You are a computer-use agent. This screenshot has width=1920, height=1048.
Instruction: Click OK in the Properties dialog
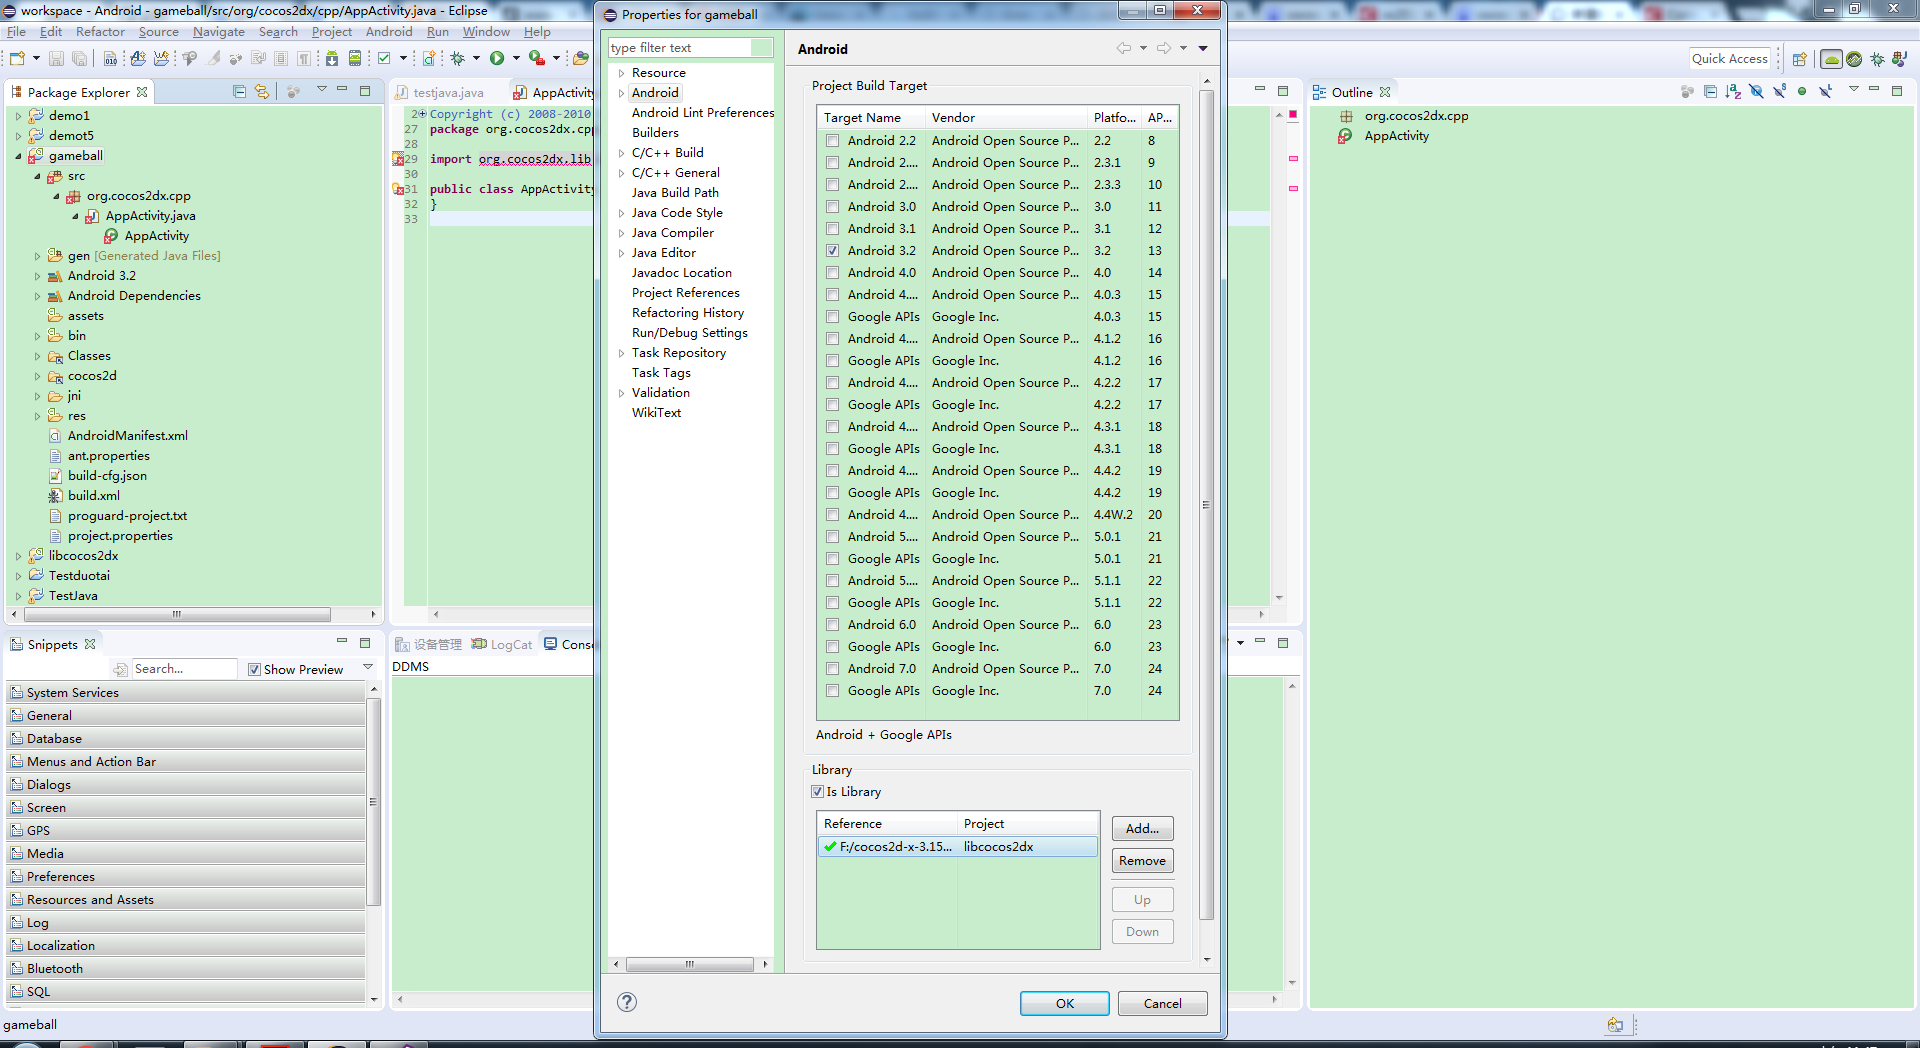pyautogui.click(x=1065, y=1003)
